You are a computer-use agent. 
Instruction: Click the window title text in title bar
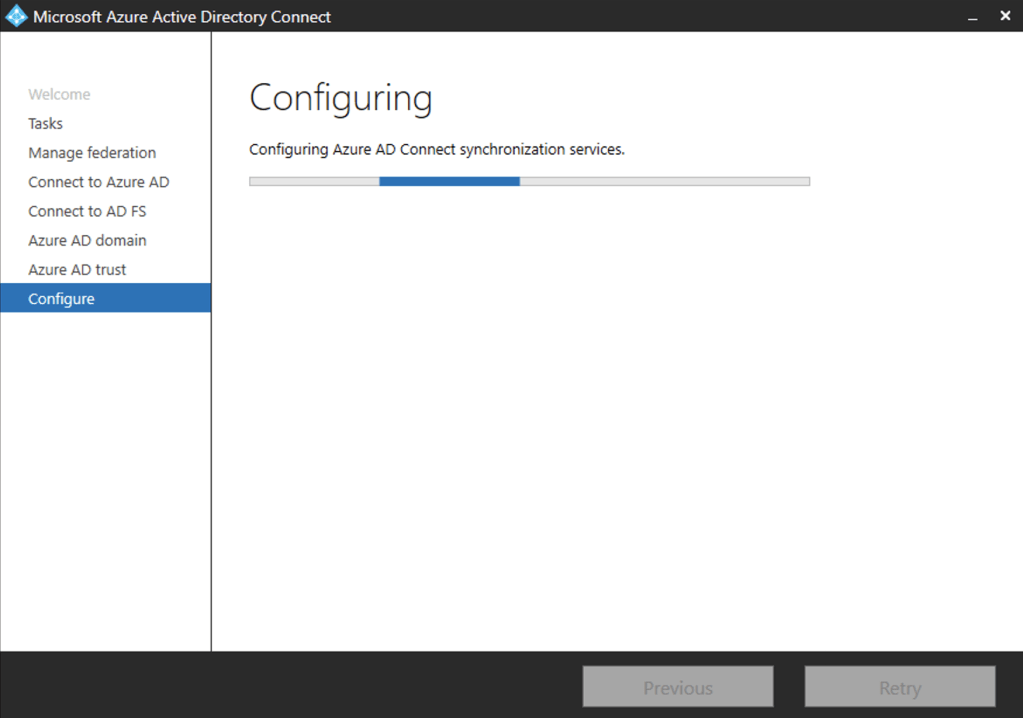[182, 17]
